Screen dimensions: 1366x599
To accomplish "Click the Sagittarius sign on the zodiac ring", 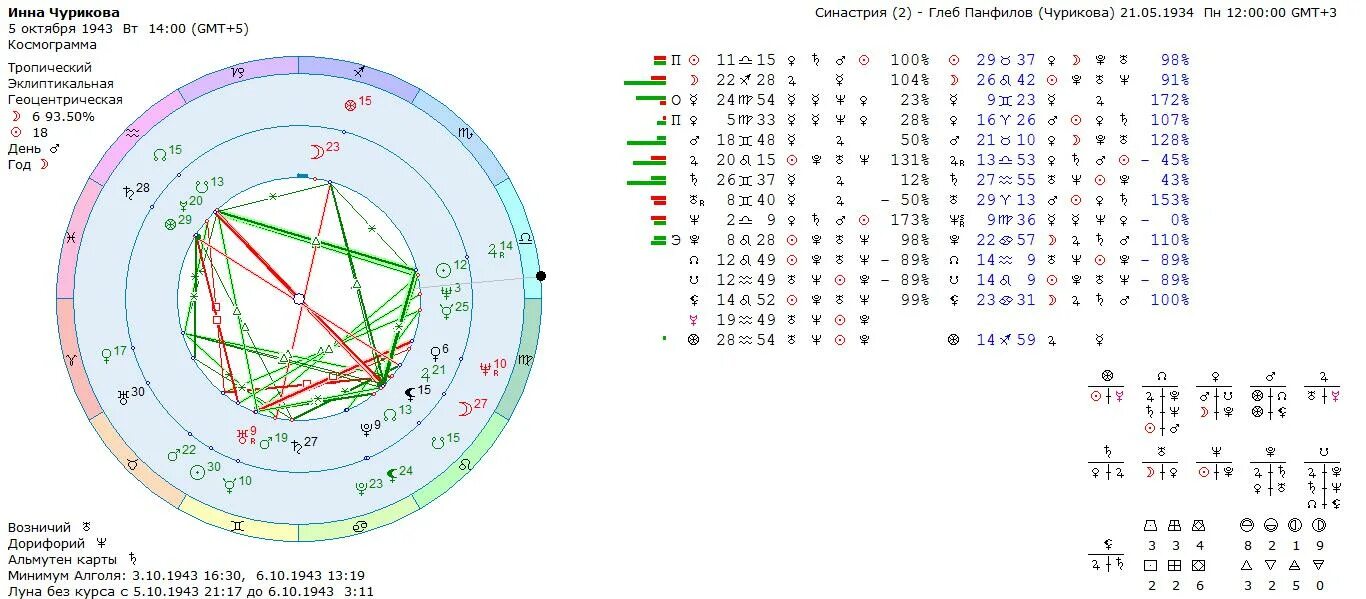I will pos(360,72).
